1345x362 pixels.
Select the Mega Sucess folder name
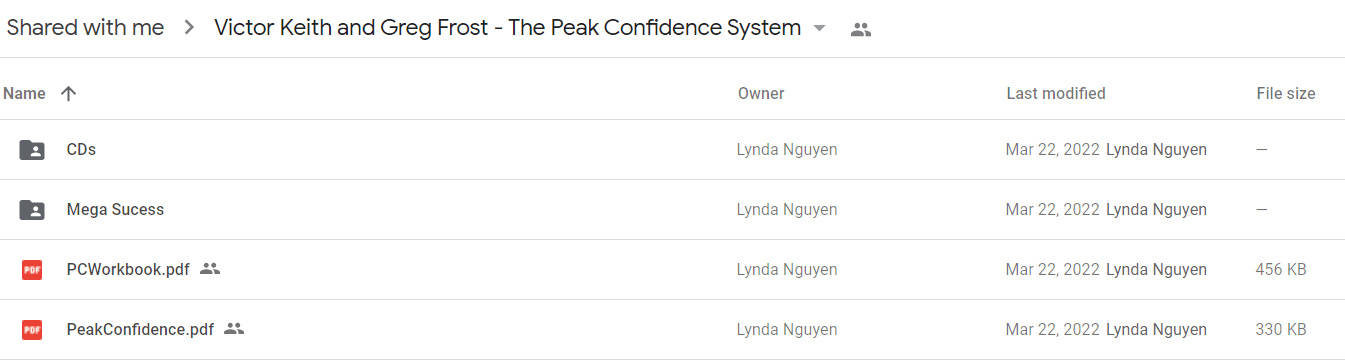coord(115,210)
